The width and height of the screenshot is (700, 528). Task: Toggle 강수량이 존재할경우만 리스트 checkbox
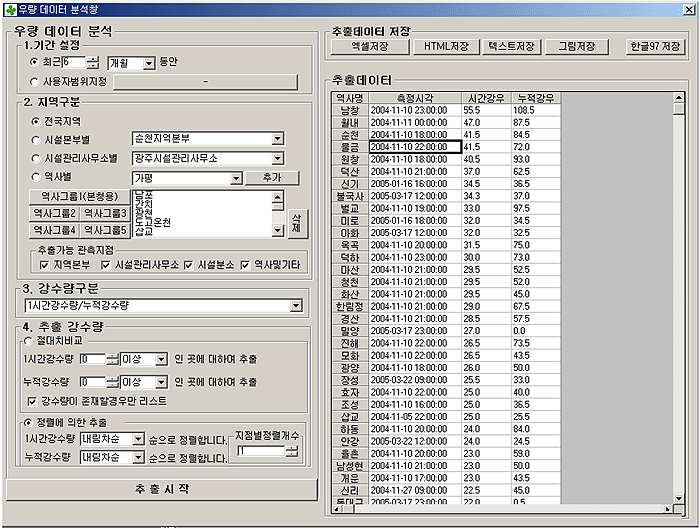[35, 402]
